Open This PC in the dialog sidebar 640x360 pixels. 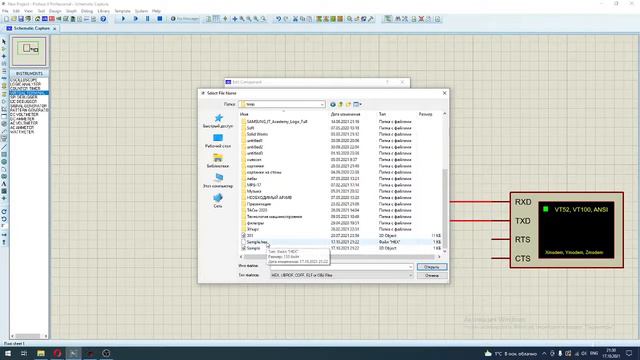coord(218,181)
